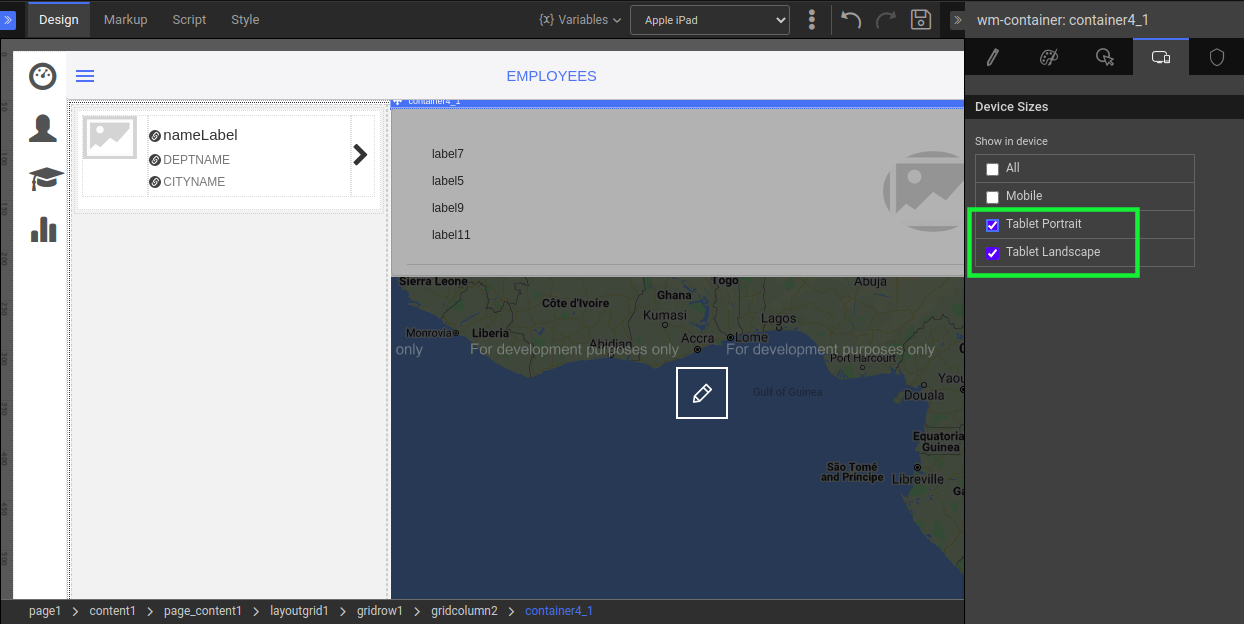Switch to the Script tab
Viewport: 1244px width, 624px height.
pyautogui.click(x=189, y=20)
